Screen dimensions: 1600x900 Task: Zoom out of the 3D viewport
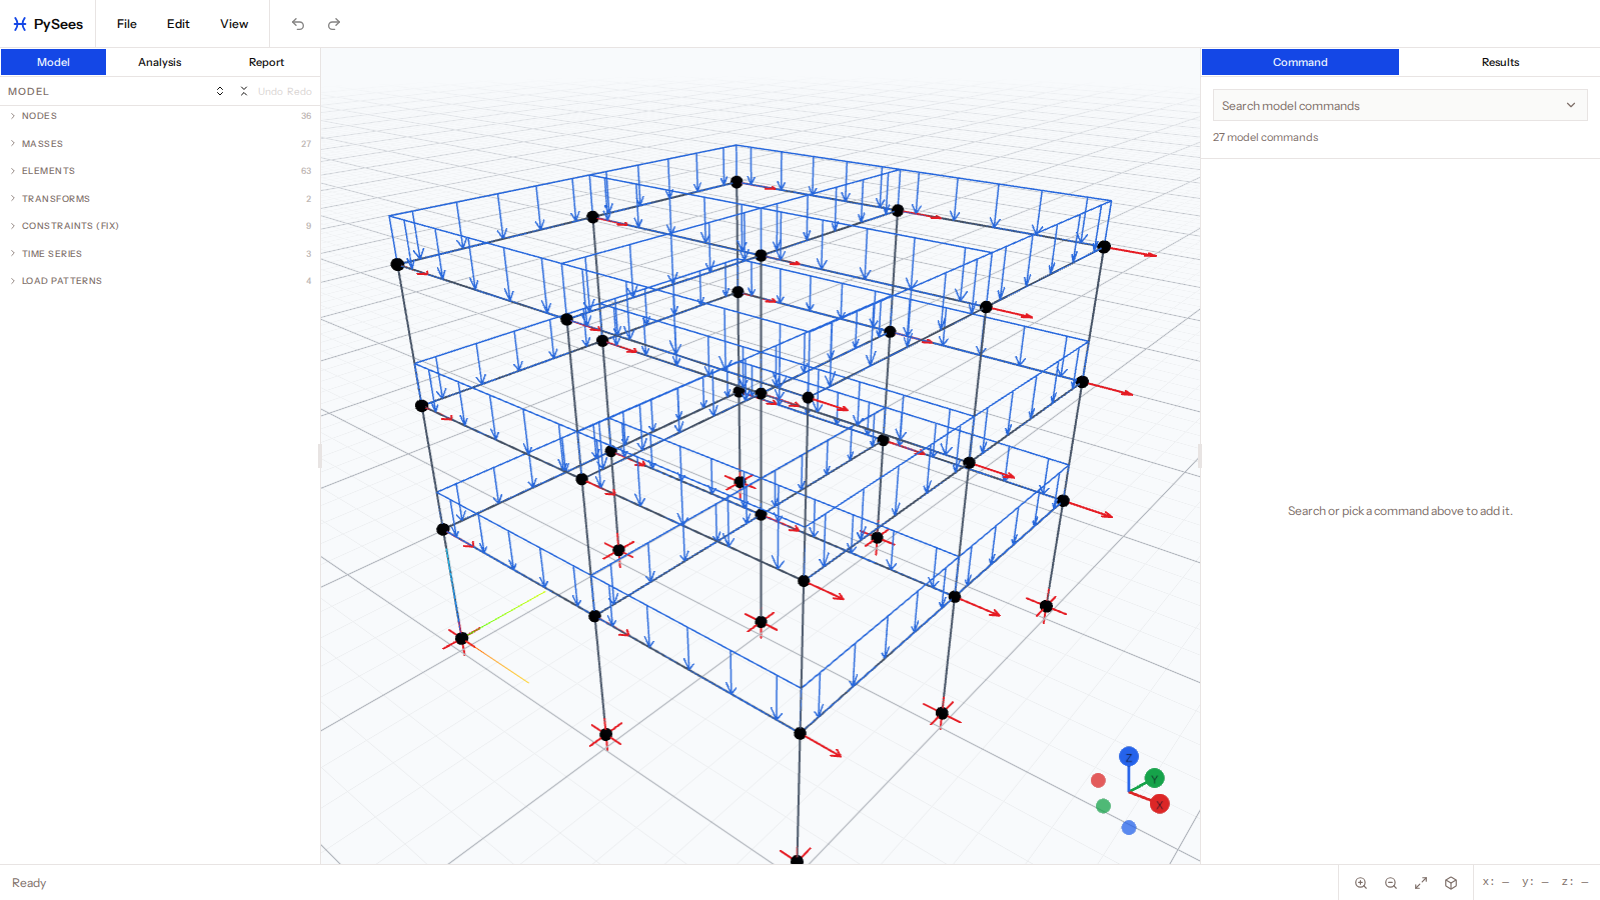tap(1391, 883)
